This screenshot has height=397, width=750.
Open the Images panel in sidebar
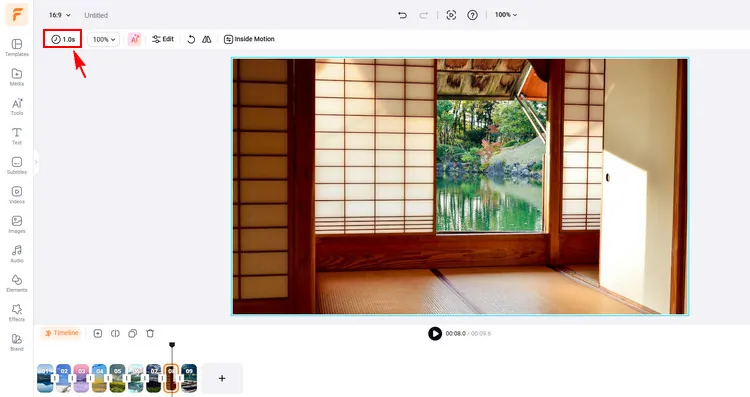tap(17, 224)
